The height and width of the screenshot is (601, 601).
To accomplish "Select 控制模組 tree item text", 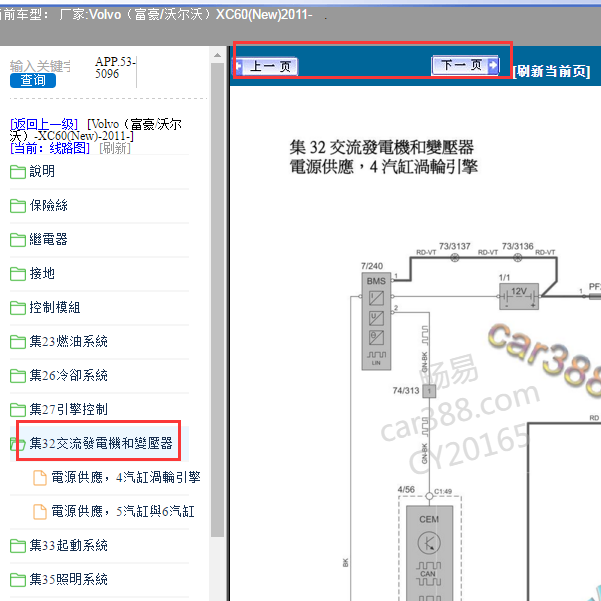I will (55, 307).
